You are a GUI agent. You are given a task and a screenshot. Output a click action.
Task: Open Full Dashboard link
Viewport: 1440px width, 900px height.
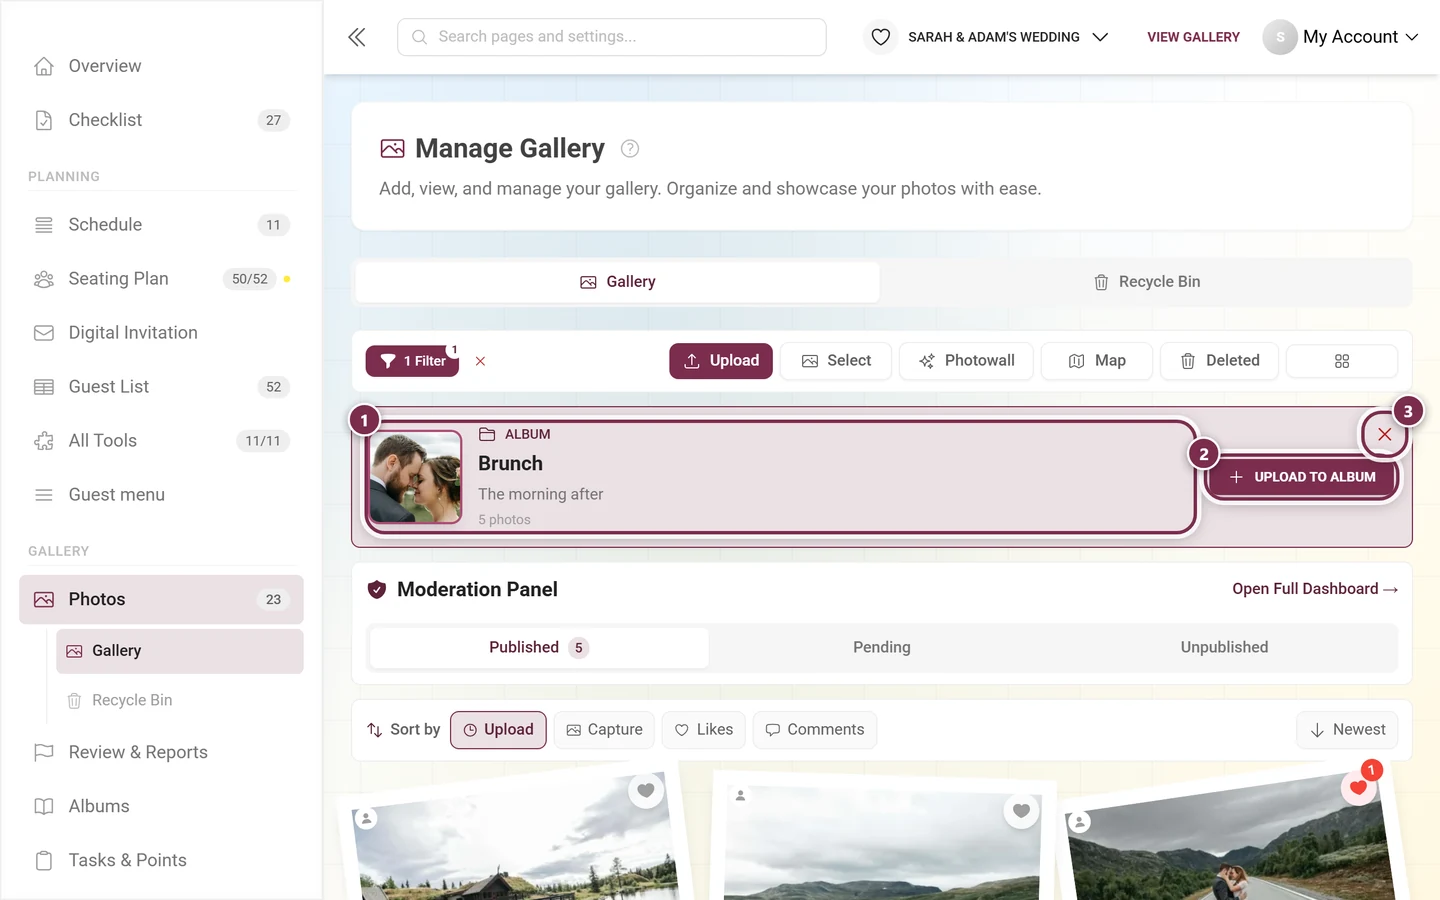point(1315,589)
